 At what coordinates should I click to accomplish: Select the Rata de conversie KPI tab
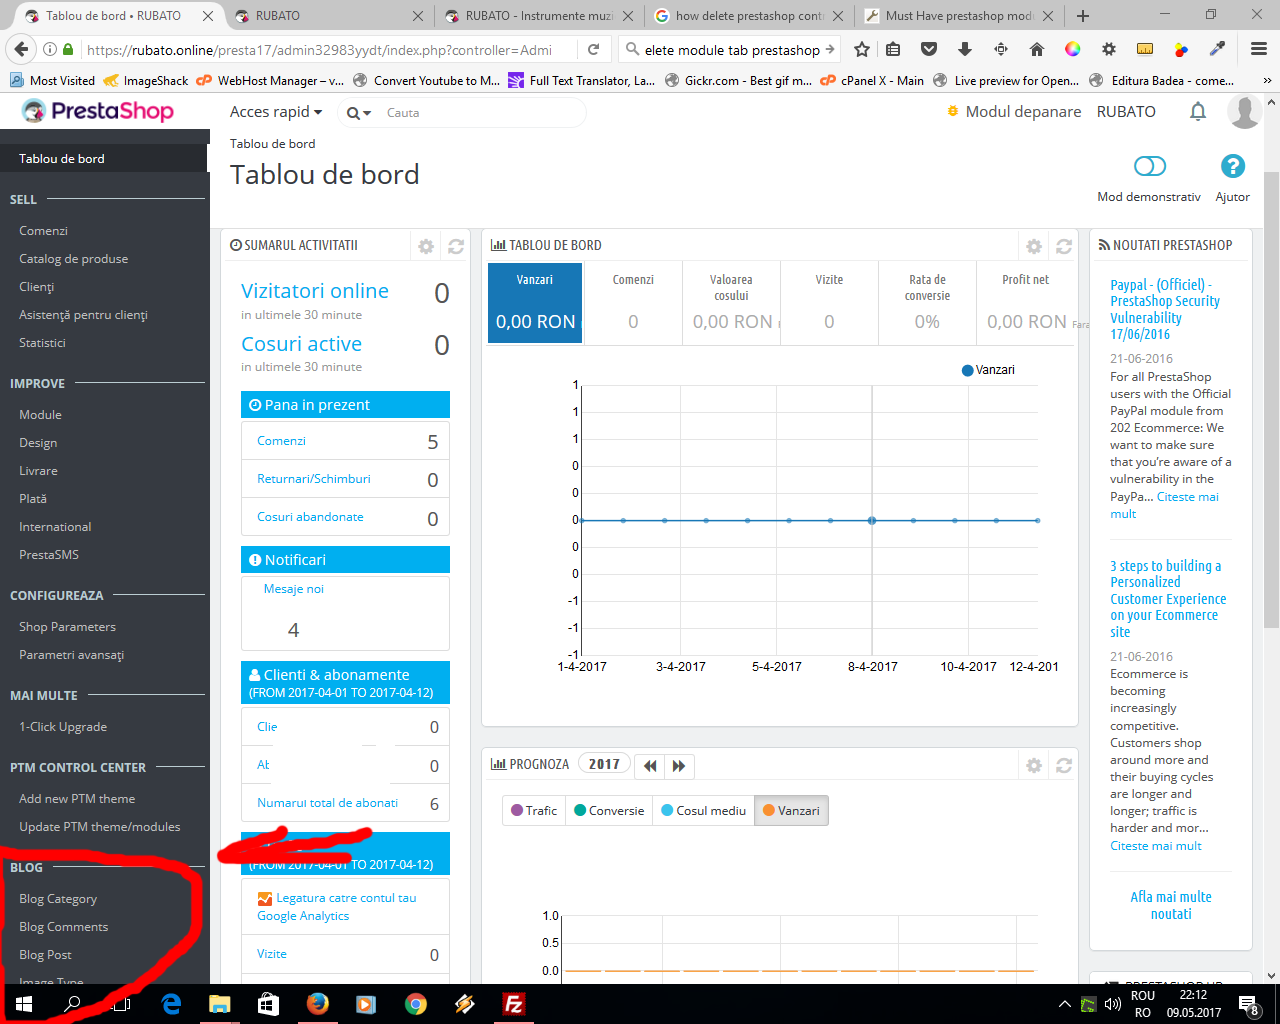[927, 303]
